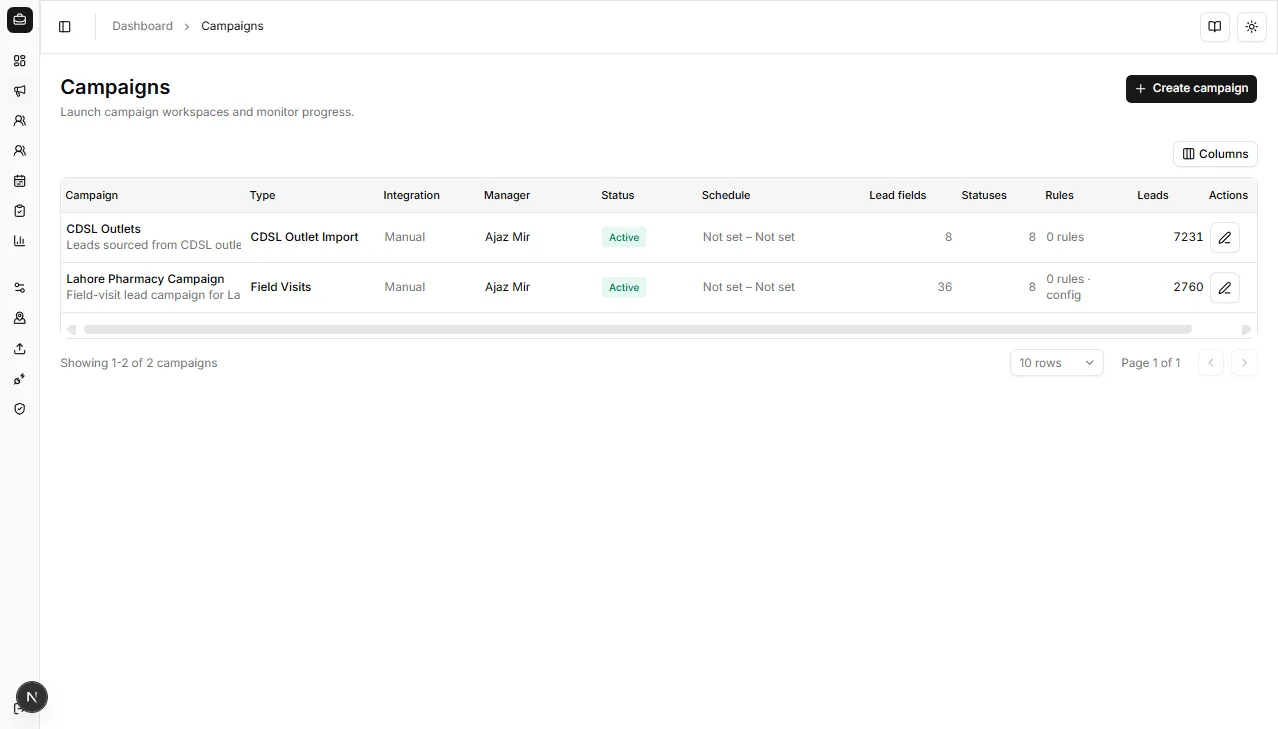Image resolution: width=1278 pixels, height=729 pixels.
Task: Open the upload arrow sidebar icon
Action: point(19,348)
